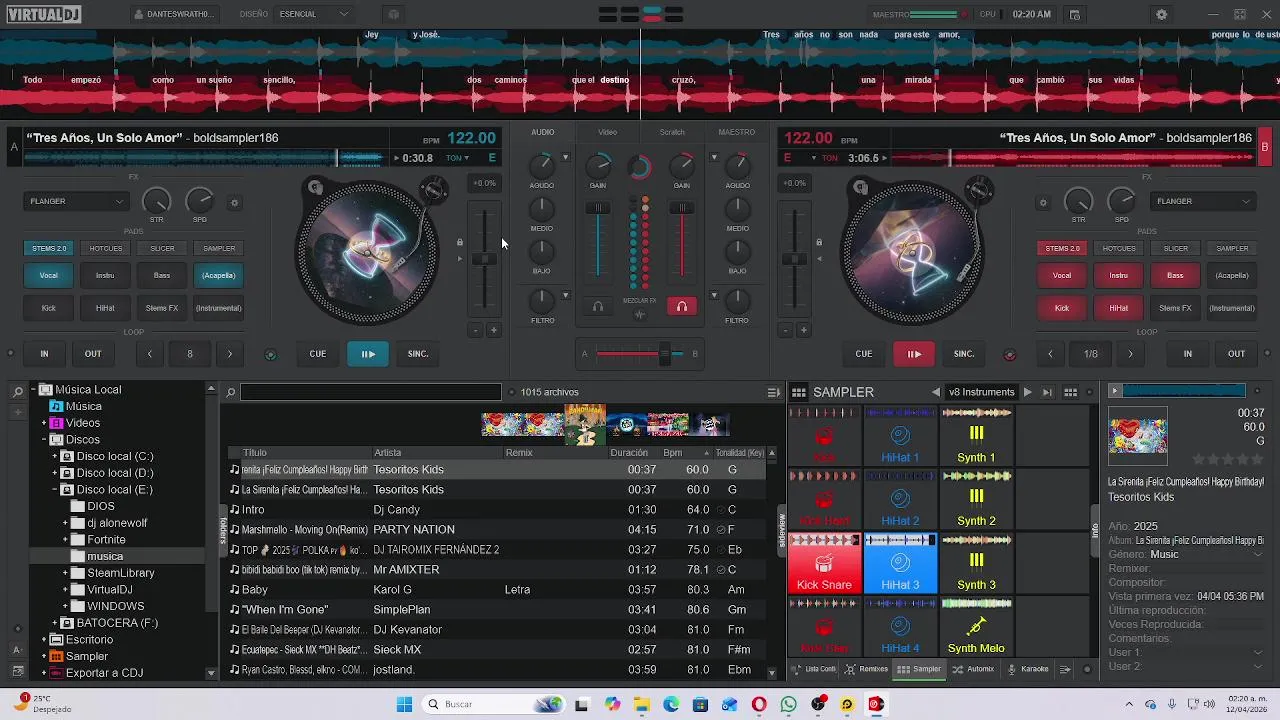Open browser list options menu icon

(x=773, y=393)
